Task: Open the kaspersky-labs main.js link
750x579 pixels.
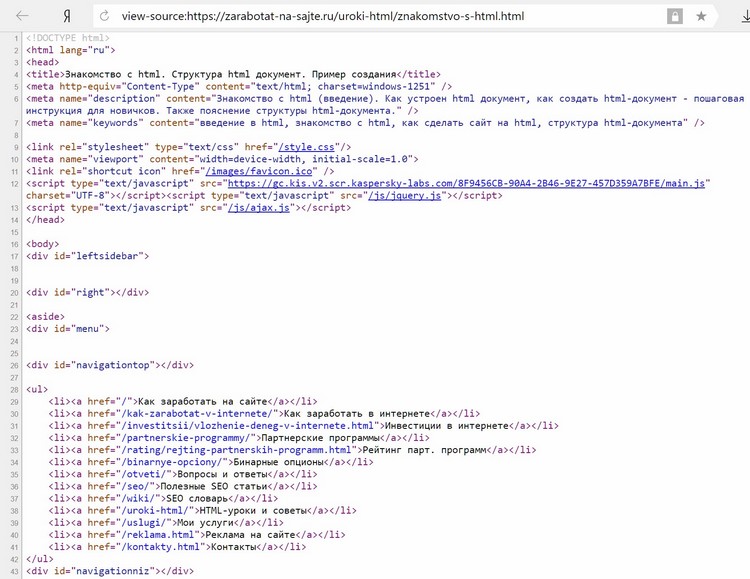Action: (466, 183)
